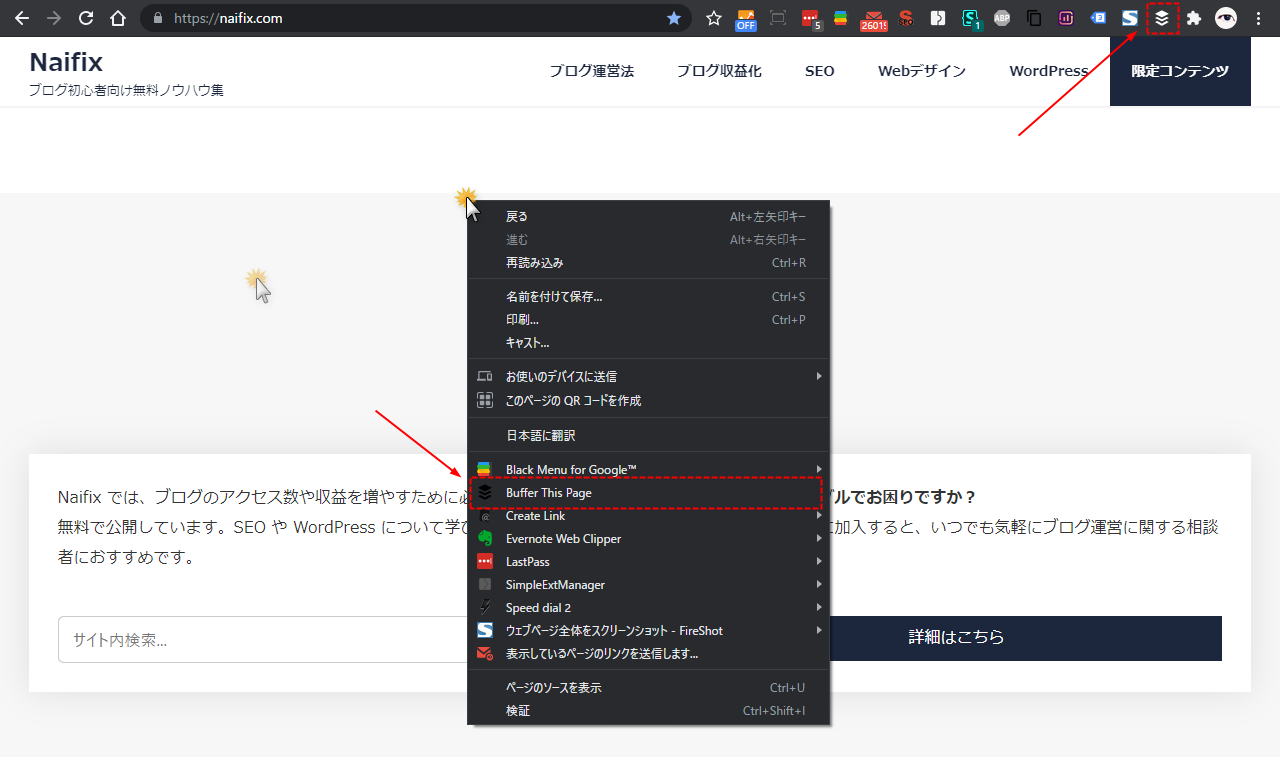Choose 戻る from the context menu

(x=649, y=217)
